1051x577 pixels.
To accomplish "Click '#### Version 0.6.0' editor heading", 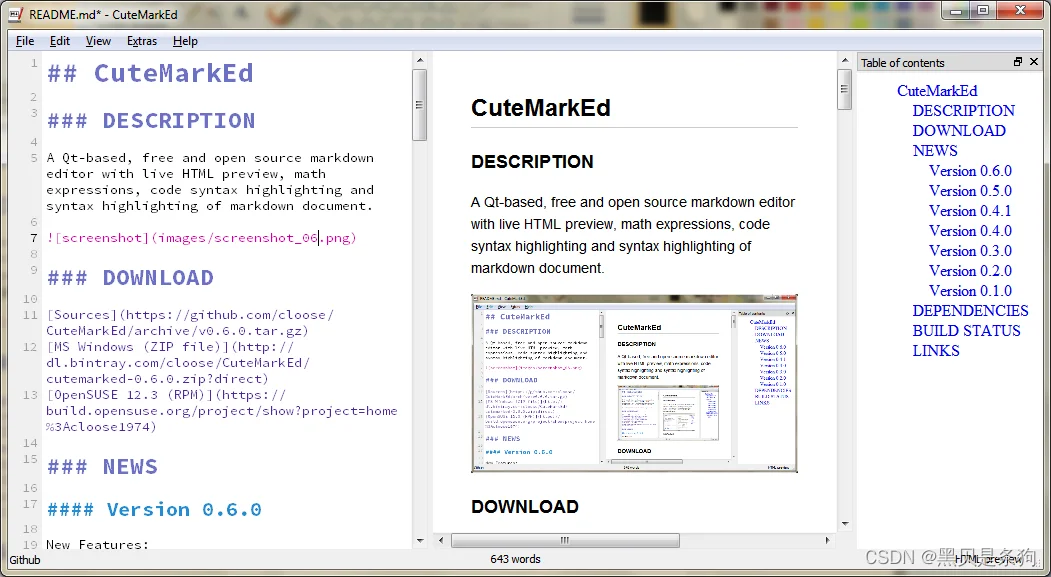I will pyautogui.click(x=154, y=509).
